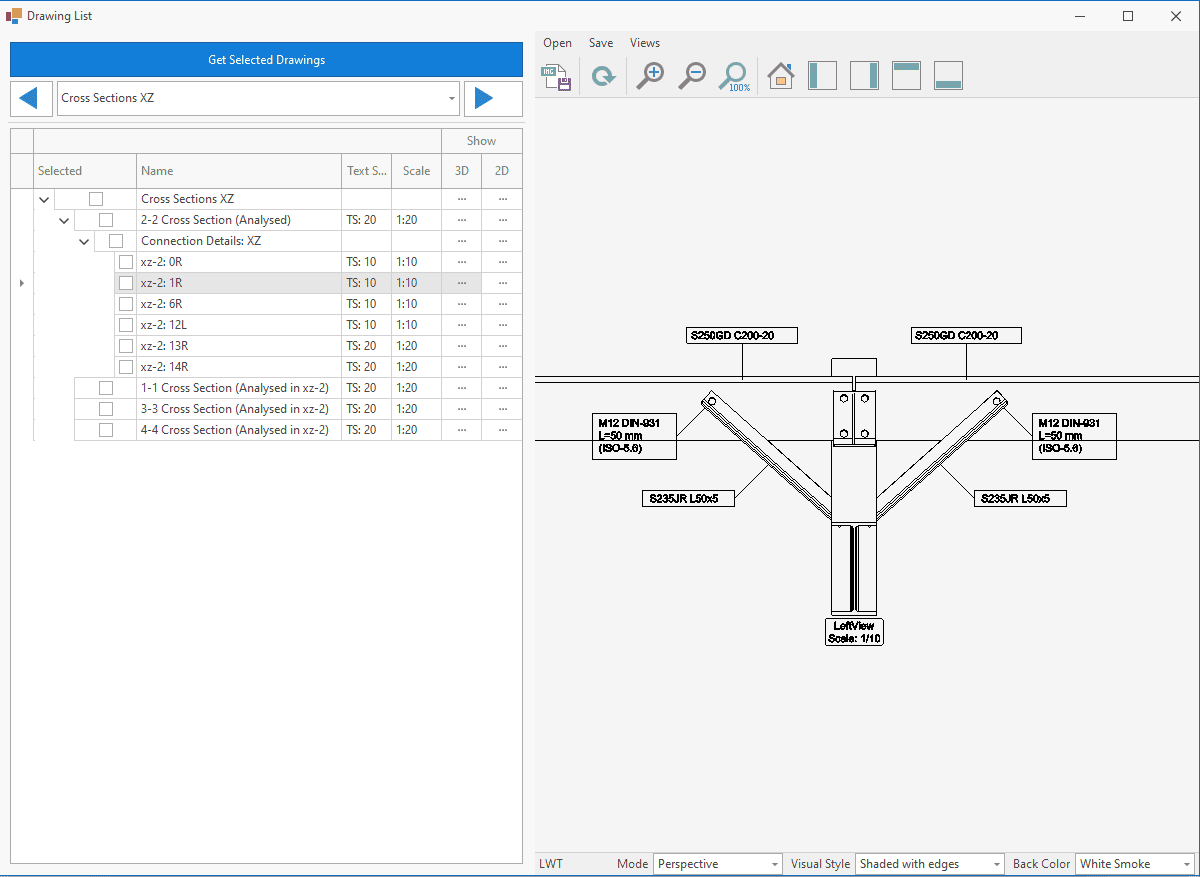The width and height of the screenshot is (1200, 877).
Task: Reset zoom to 100% icon
Action: tap(735, 76)
